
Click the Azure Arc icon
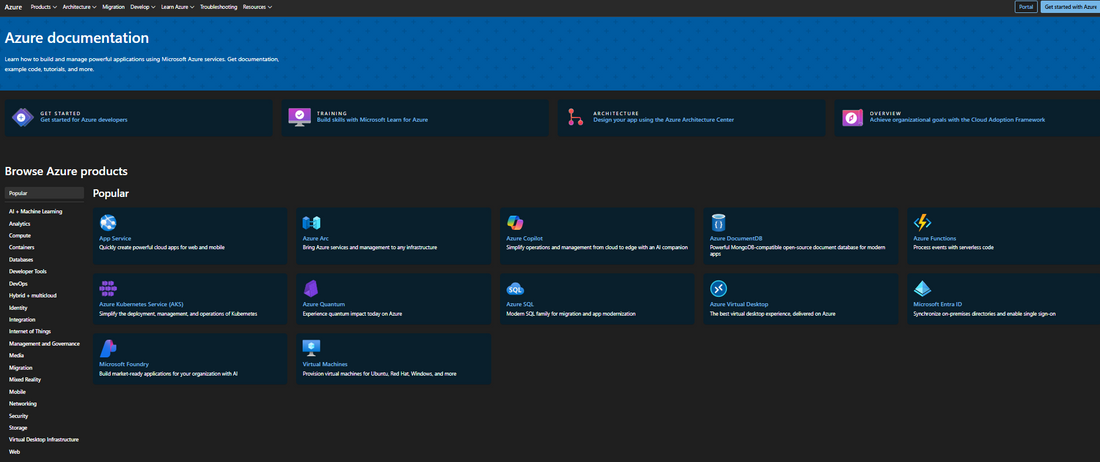point(311,223)
